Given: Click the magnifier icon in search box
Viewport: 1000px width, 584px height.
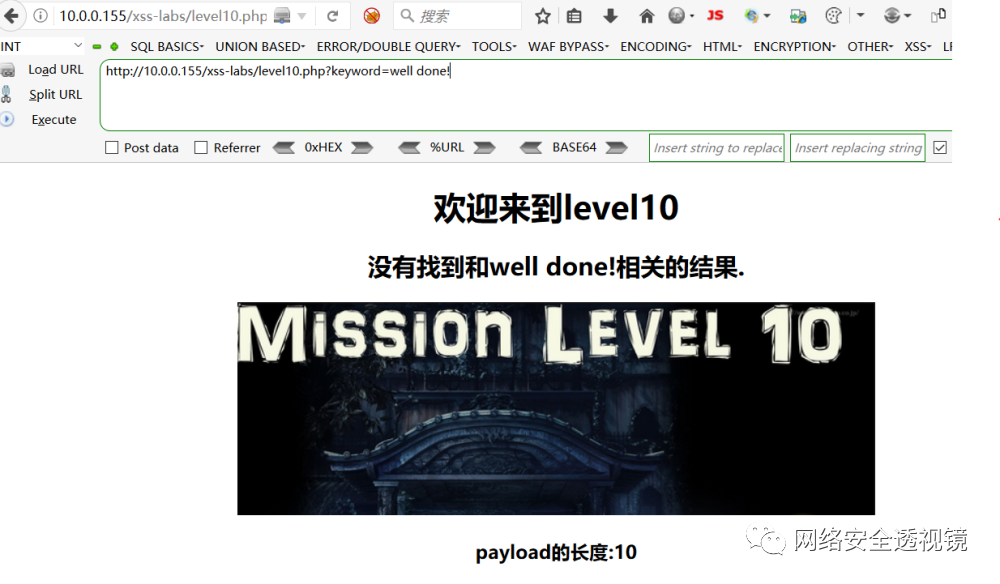Looking at the screenshot, I should tap(407, 15).
